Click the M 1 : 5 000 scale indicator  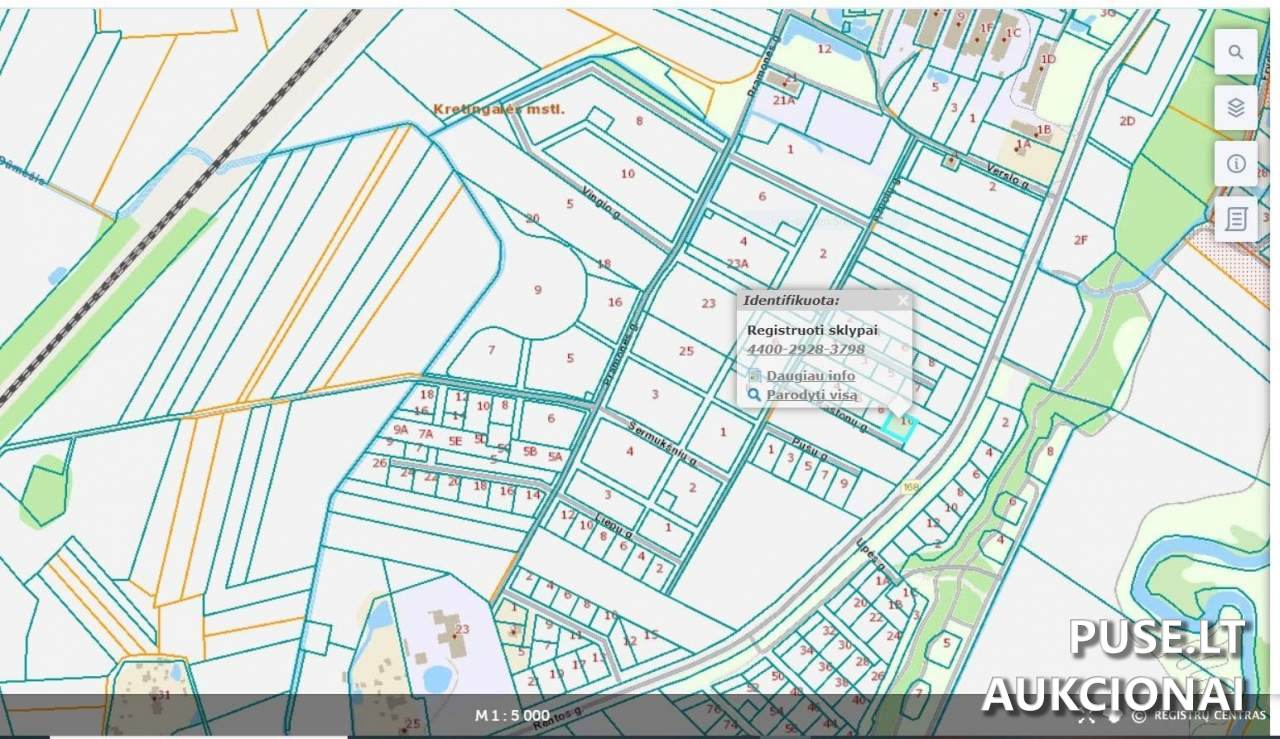pyautogui.click(x=512, y=715)
